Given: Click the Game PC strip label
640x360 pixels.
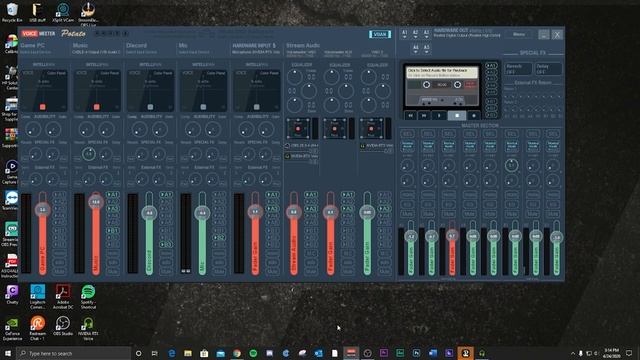Looking at the screenshot, I should [32, 45].
